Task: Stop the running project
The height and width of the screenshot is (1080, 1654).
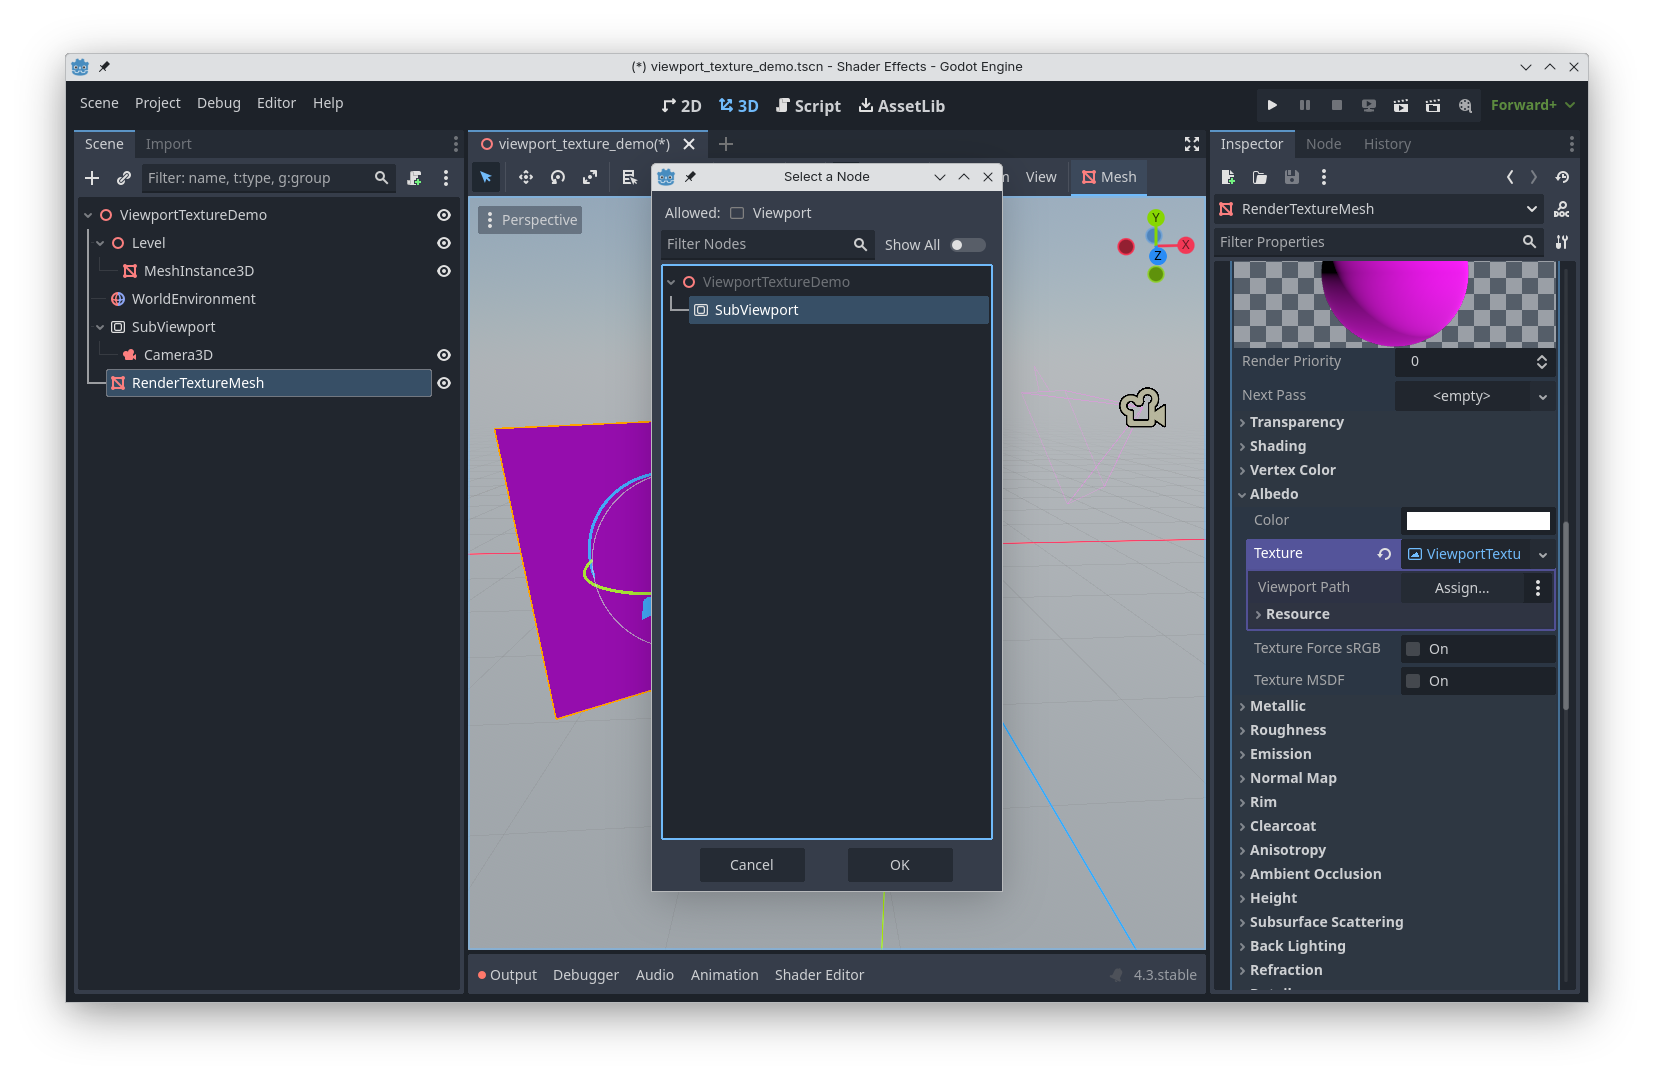Action: tap(1337, 105)
